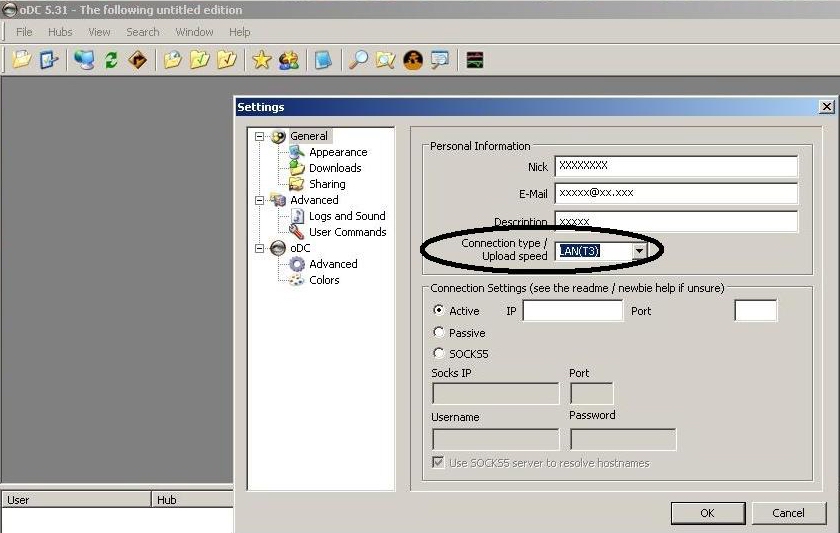Viewport: 840px width, 533px height.
Task: Click the Hub column header
Action: [193, 500]
